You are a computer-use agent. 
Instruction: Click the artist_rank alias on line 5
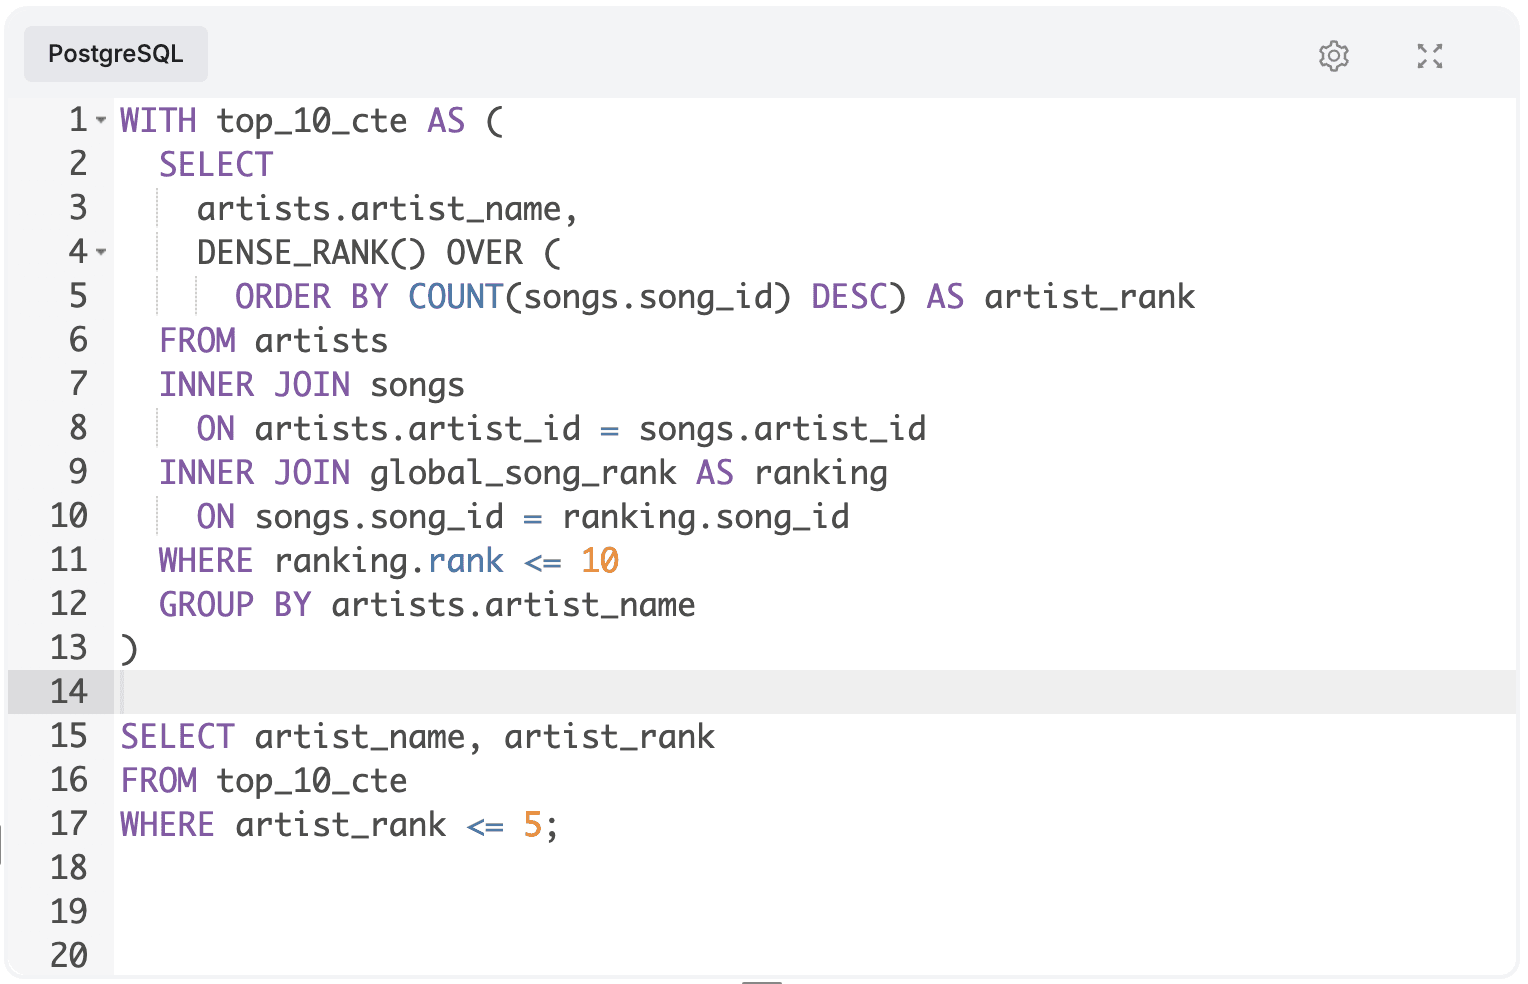coord(1089,297)
